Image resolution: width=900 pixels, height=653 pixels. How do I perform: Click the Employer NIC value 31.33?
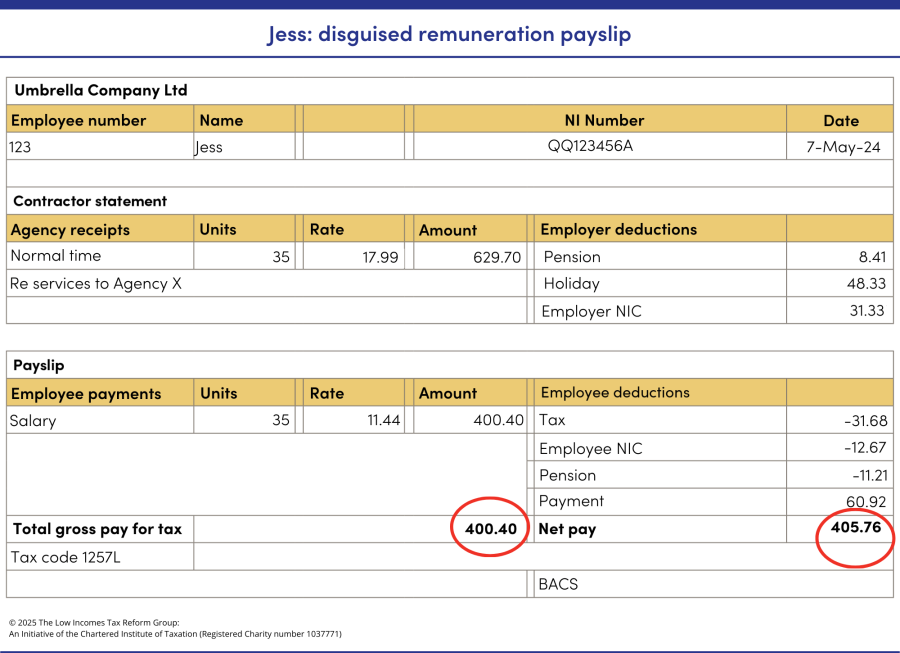pos(866,311)
